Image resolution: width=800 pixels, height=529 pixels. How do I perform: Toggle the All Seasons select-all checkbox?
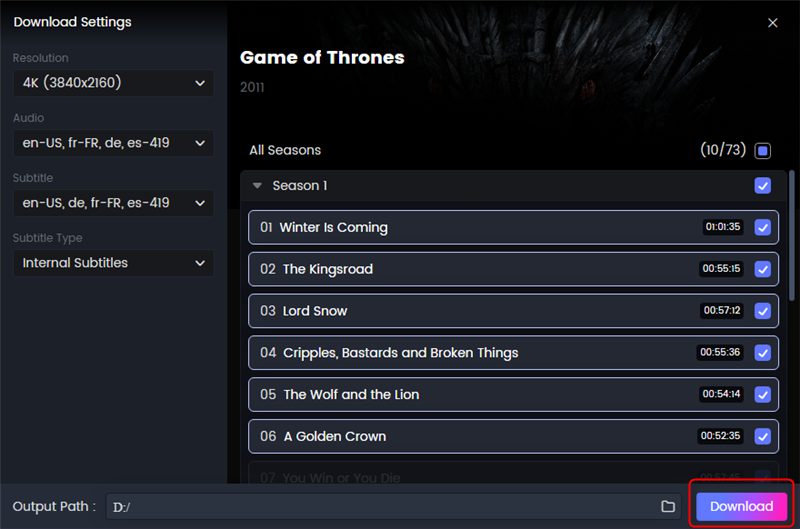point(763,150)
